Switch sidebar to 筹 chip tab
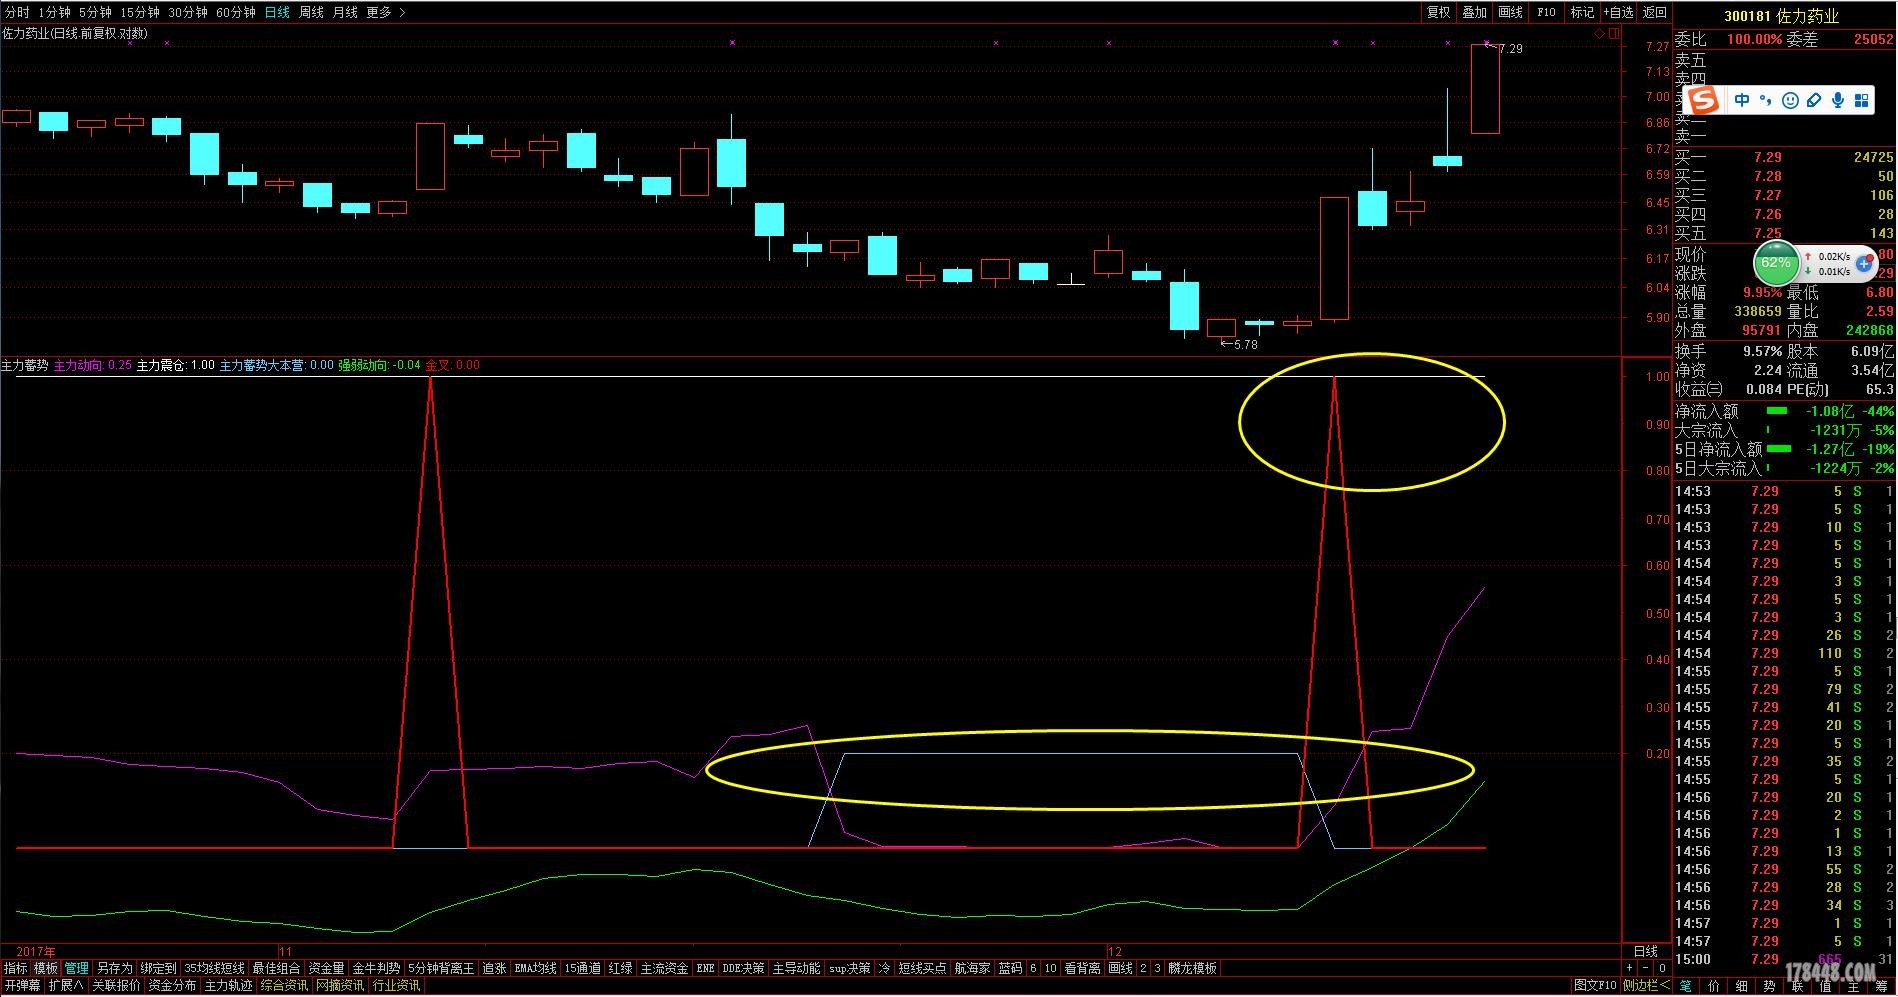1898x997 pixels. [1881, 986]
